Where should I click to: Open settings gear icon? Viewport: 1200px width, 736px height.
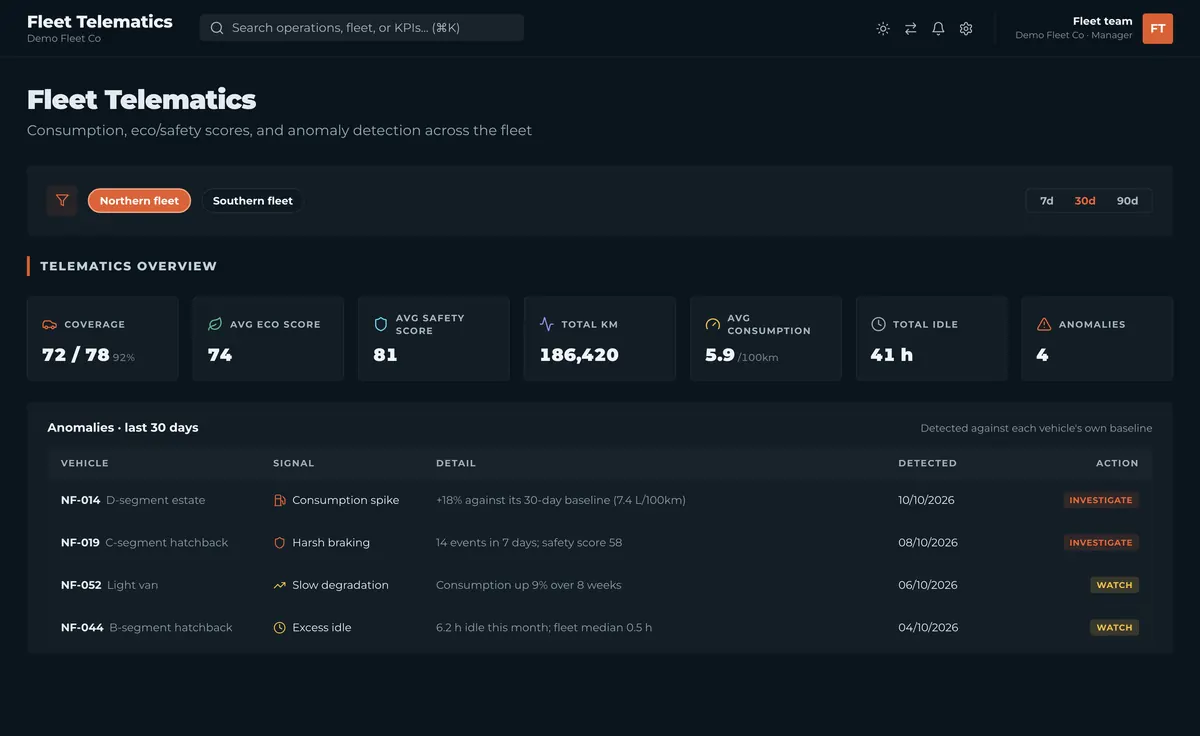(x=966, y=29)
